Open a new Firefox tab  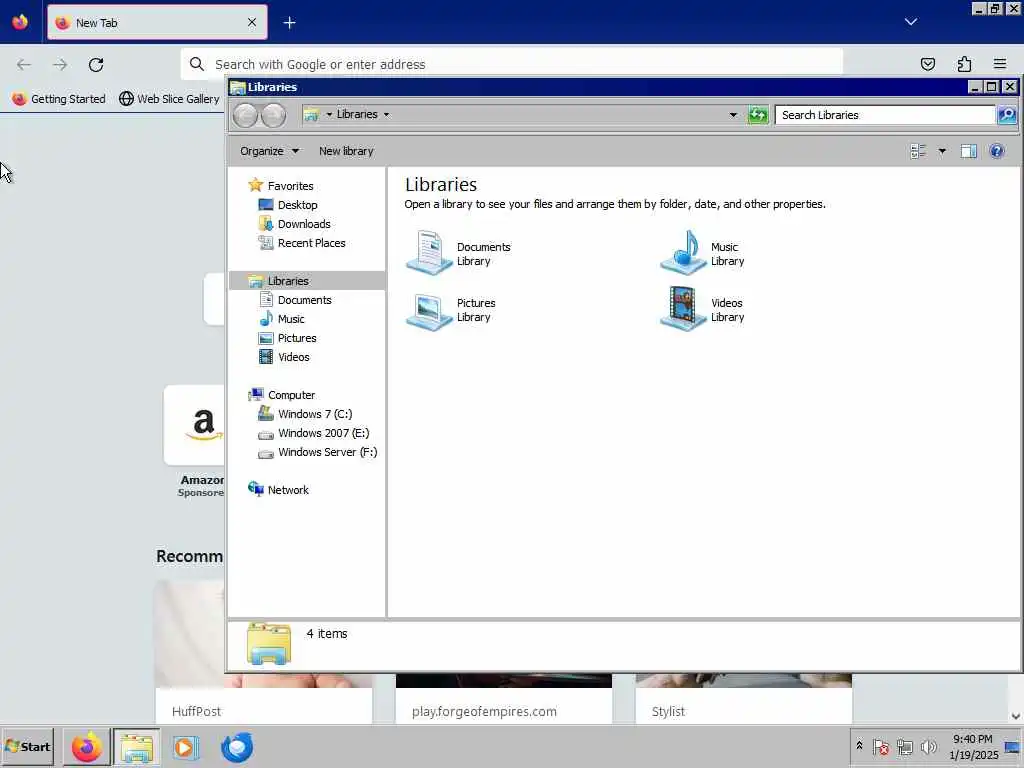click(289, 23)
